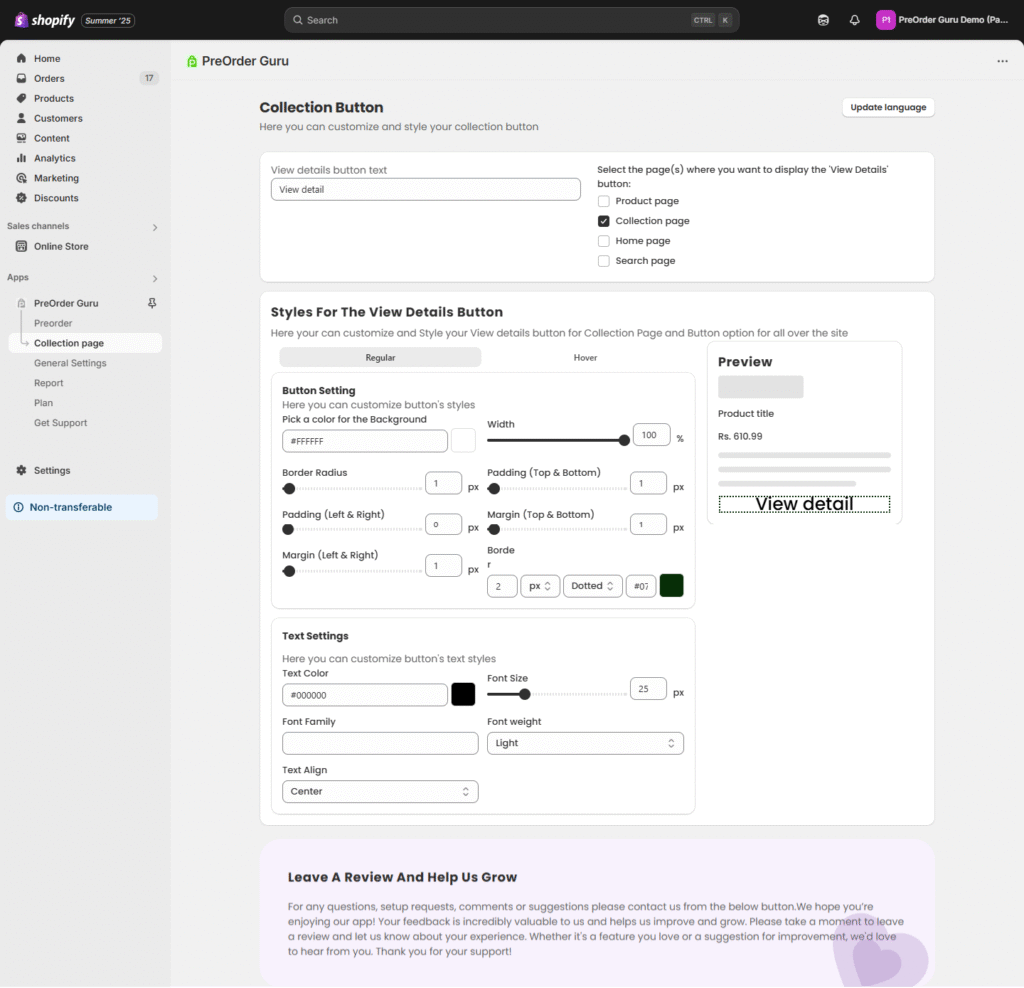Click the notification bell icon

pyautogui.click(x=854, y=20)
